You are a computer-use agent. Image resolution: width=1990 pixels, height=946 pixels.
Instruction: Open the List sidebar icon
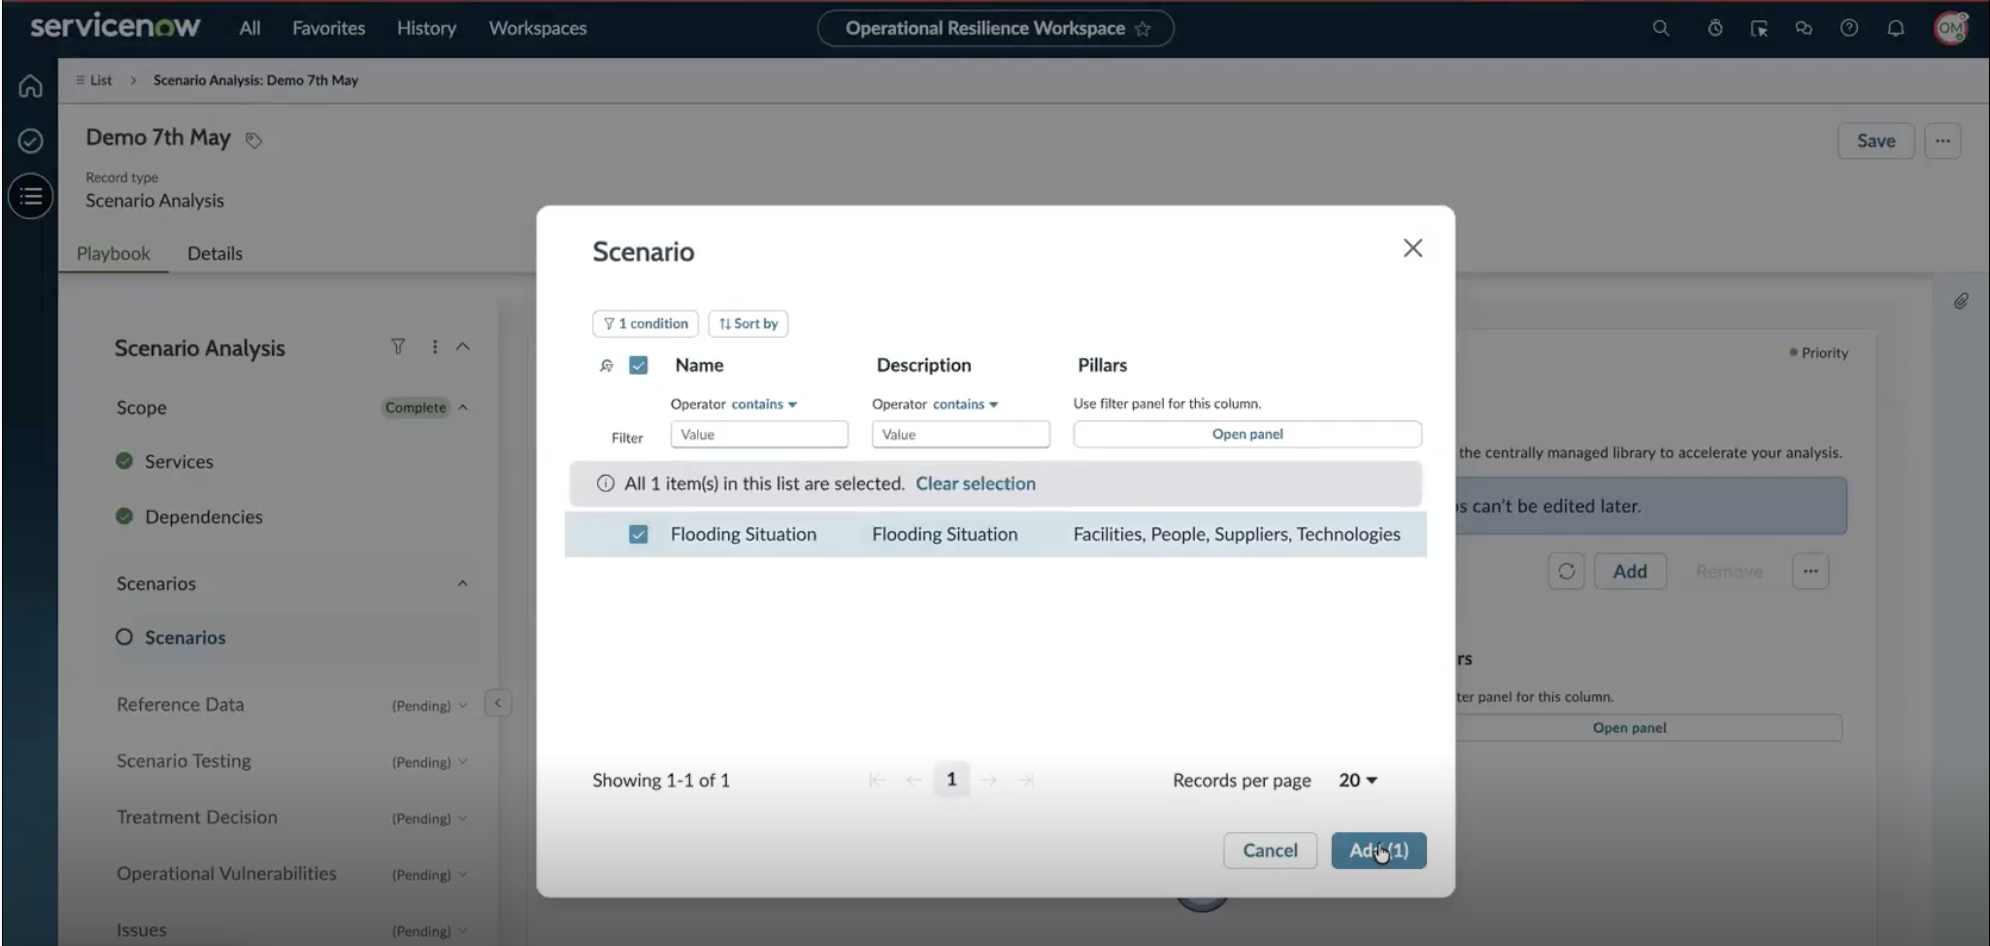[x=30, y=196]
